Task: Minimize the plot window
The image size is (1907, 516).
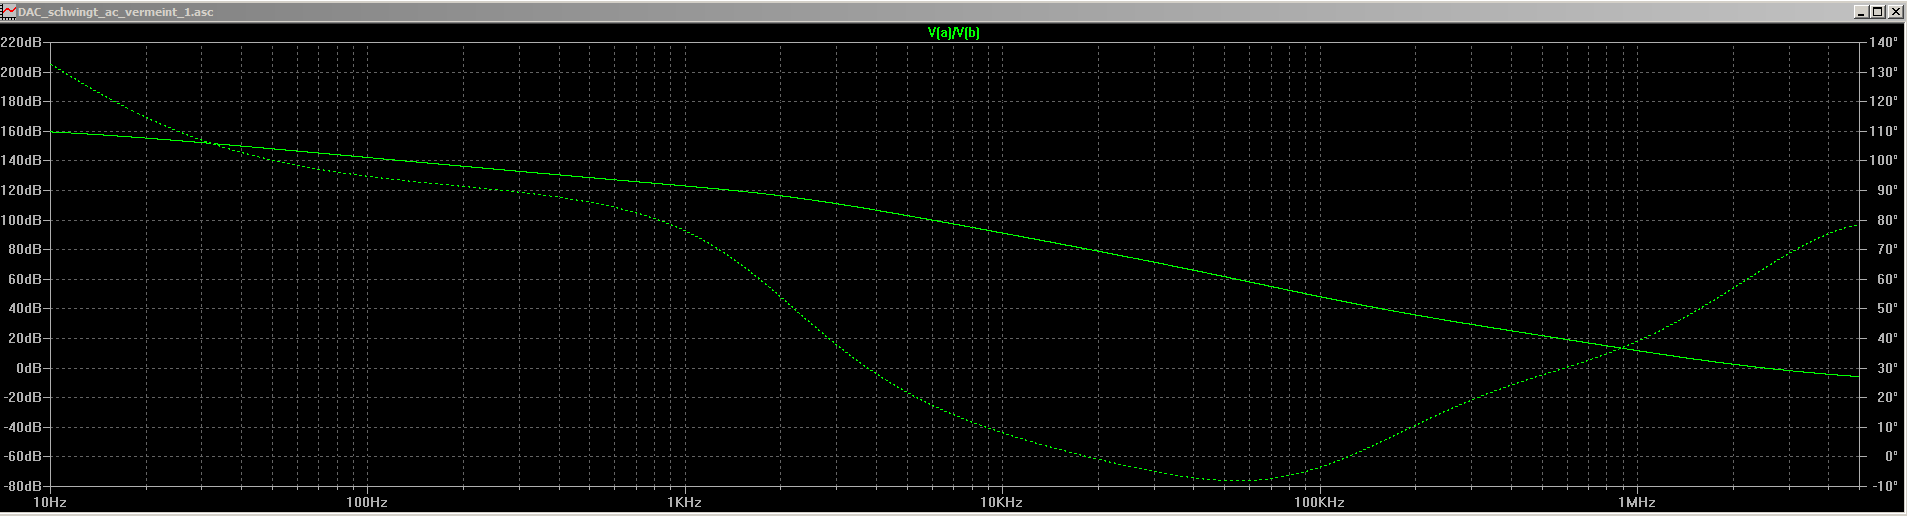Action: tap(1861, 12)
